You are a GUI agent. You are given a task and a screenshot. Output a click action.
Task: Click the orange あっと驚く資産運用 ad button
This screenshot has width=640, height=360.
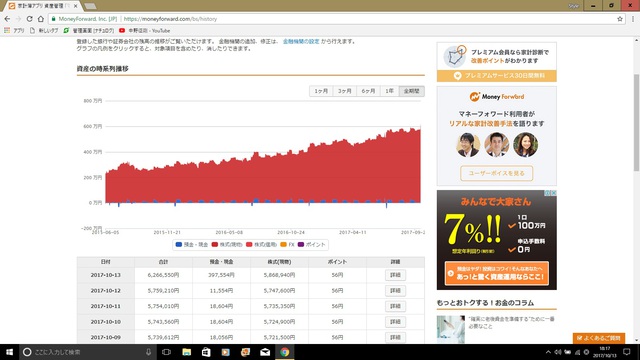(x=497, y=273)
